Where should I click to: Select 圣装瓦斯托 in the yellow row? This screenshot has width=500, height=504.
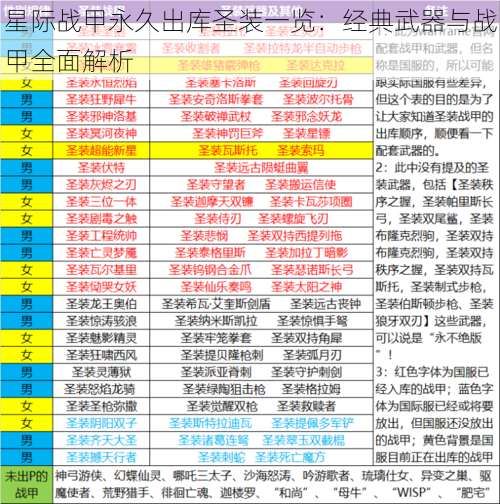coord(228,150)
